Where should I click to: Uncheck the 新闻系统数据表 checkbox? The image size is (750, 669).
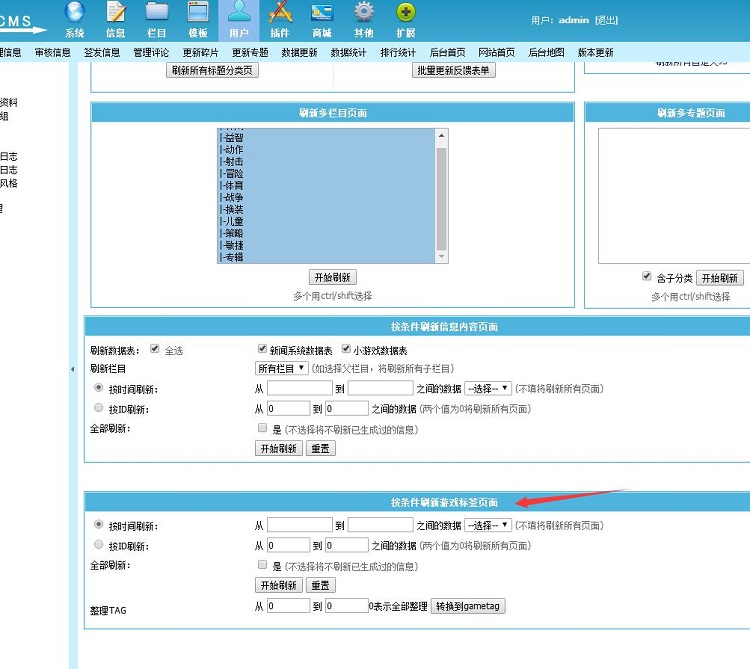pyautogui.click(x=262, y=349)
